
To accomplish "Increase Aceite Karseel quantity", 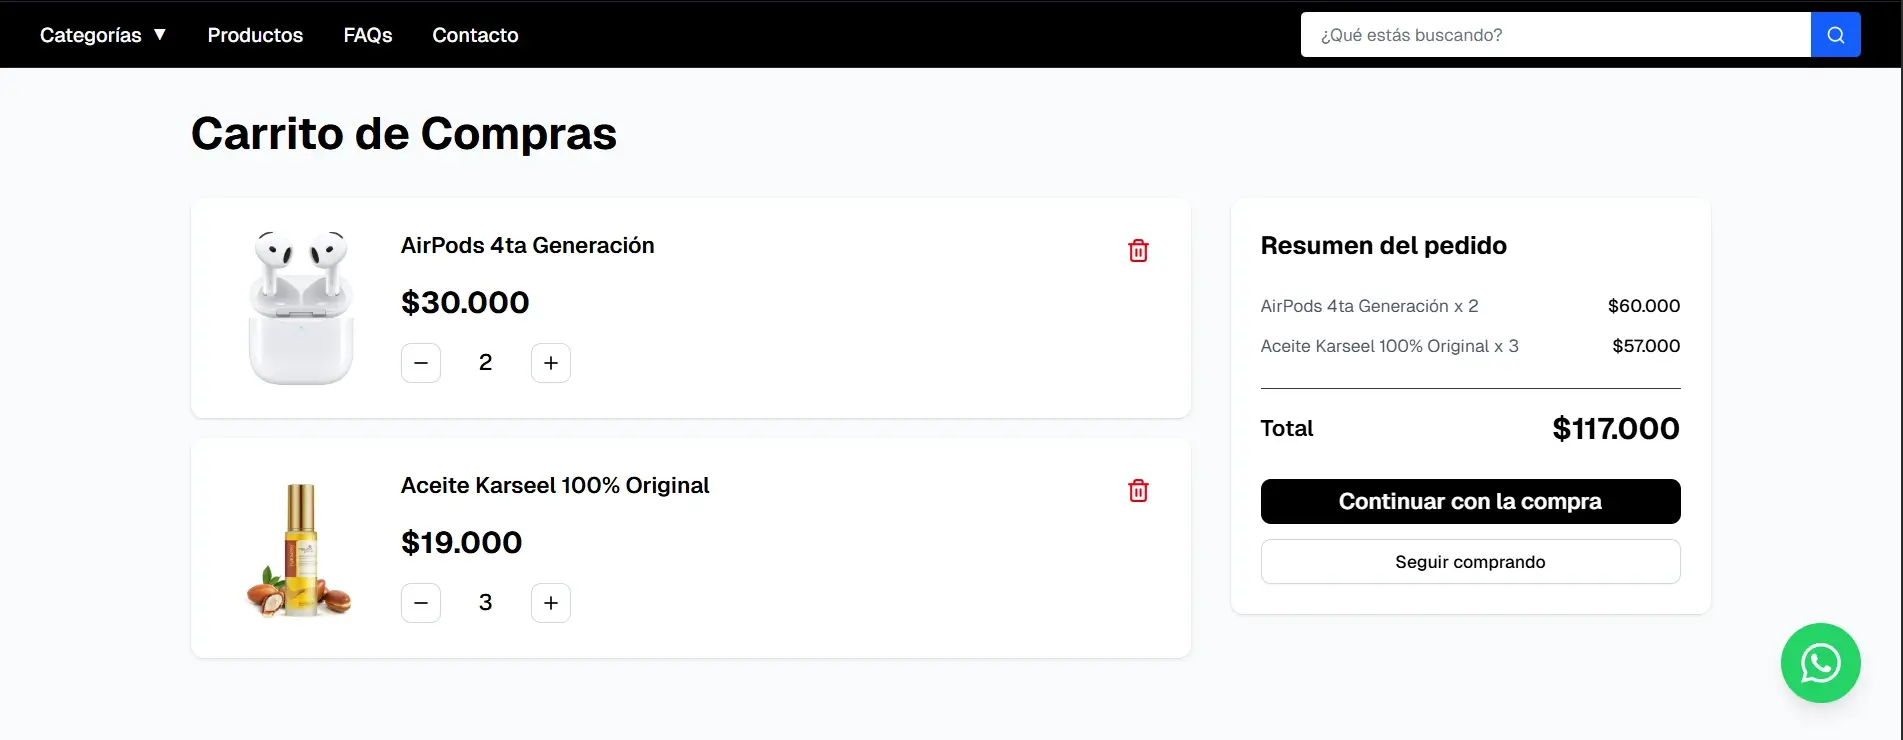I will click(x=551, y=603).
